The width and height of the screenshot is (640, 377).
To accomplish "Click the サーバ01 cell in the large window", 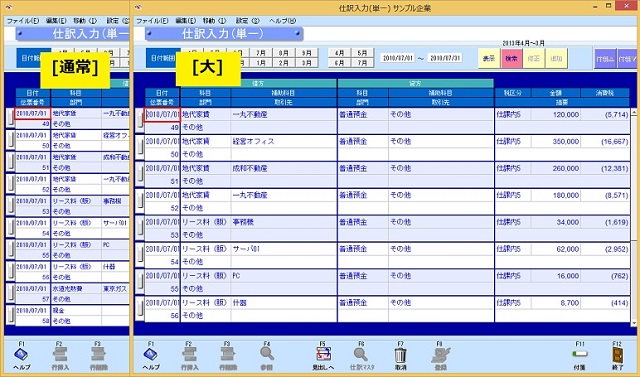I will click(x=284, y=249).
